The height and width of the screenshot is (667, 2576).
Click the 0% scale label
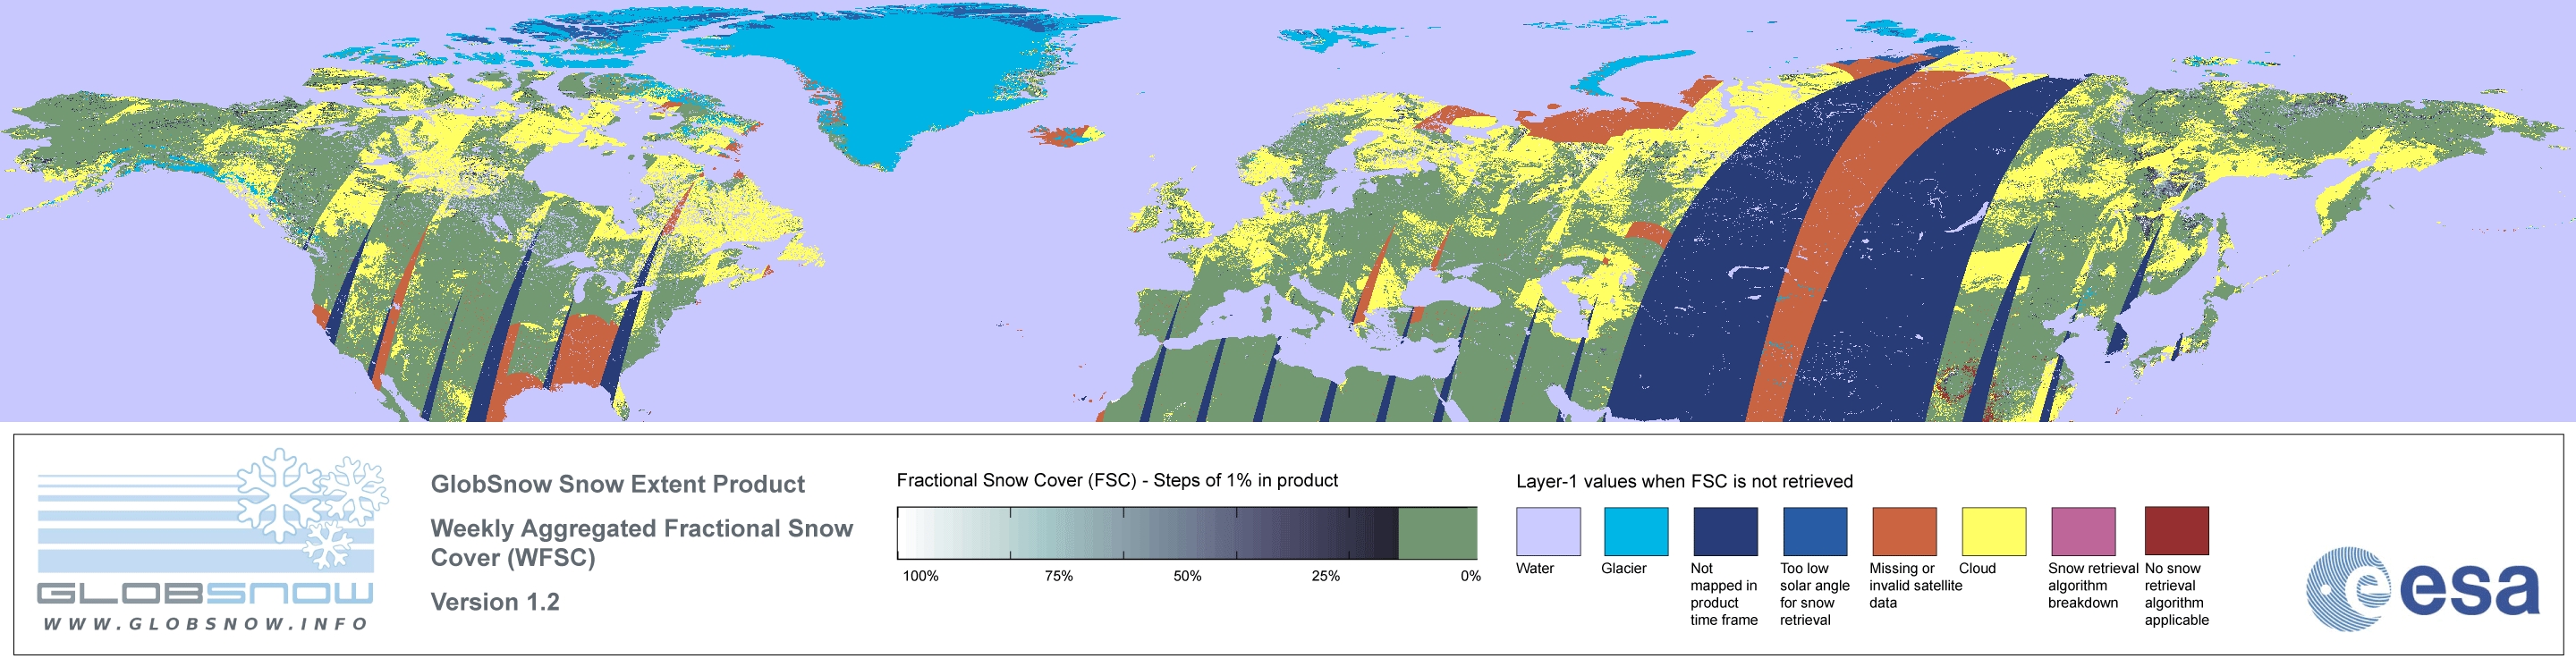tap(1470, 576)
